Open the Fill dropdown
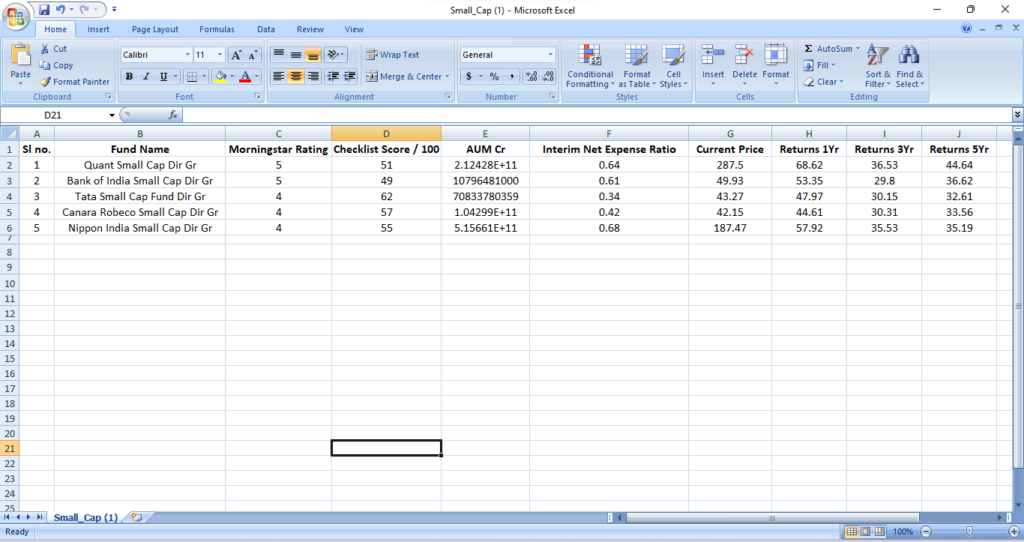 819,65
